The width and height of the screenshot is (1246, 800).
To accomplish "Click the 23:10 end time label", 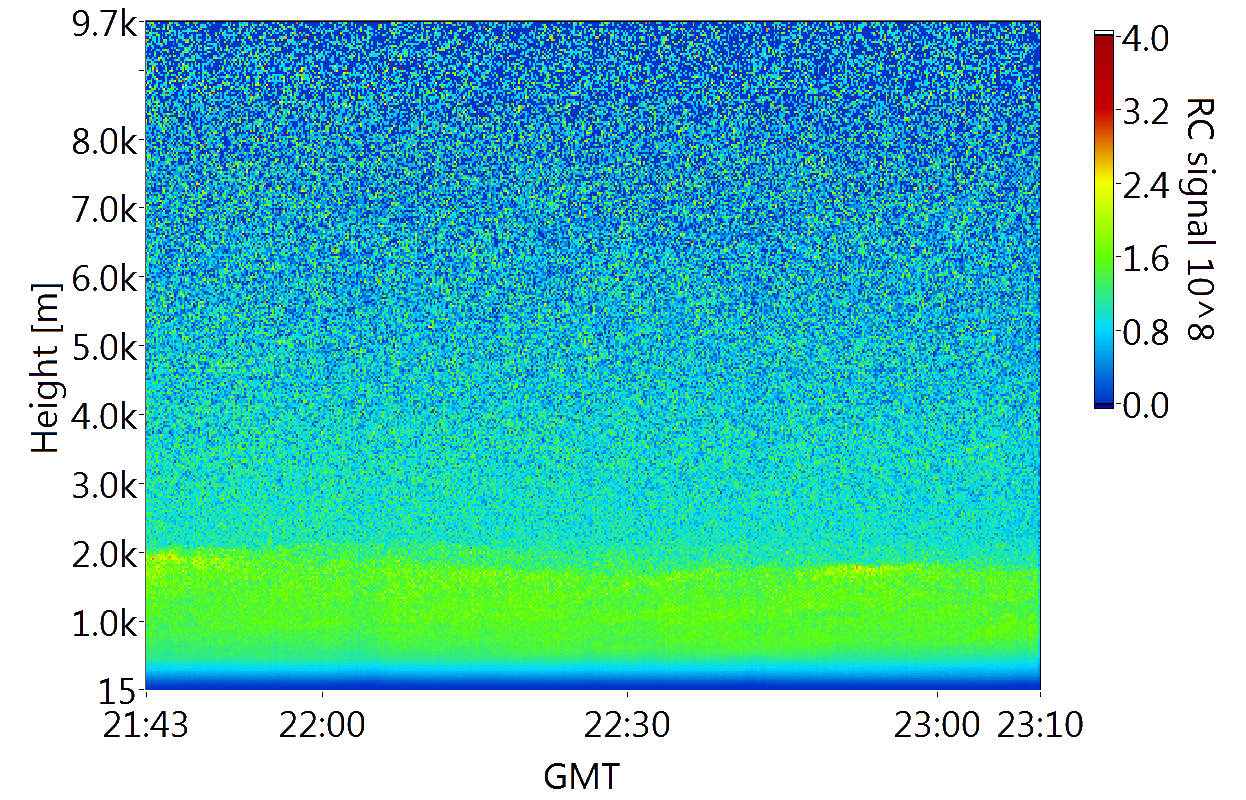I will click(x=1041, y=725).
